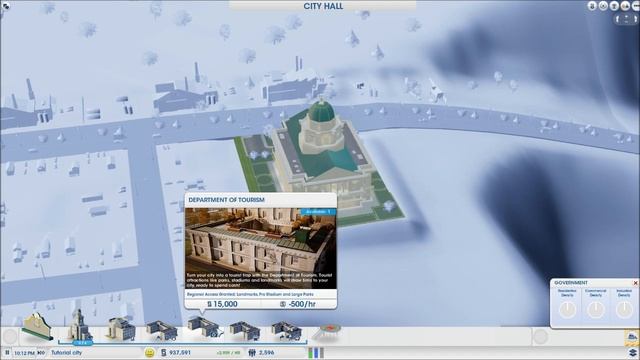
Task: Click the Department of Tourism preview image
Action: [260, 248]
